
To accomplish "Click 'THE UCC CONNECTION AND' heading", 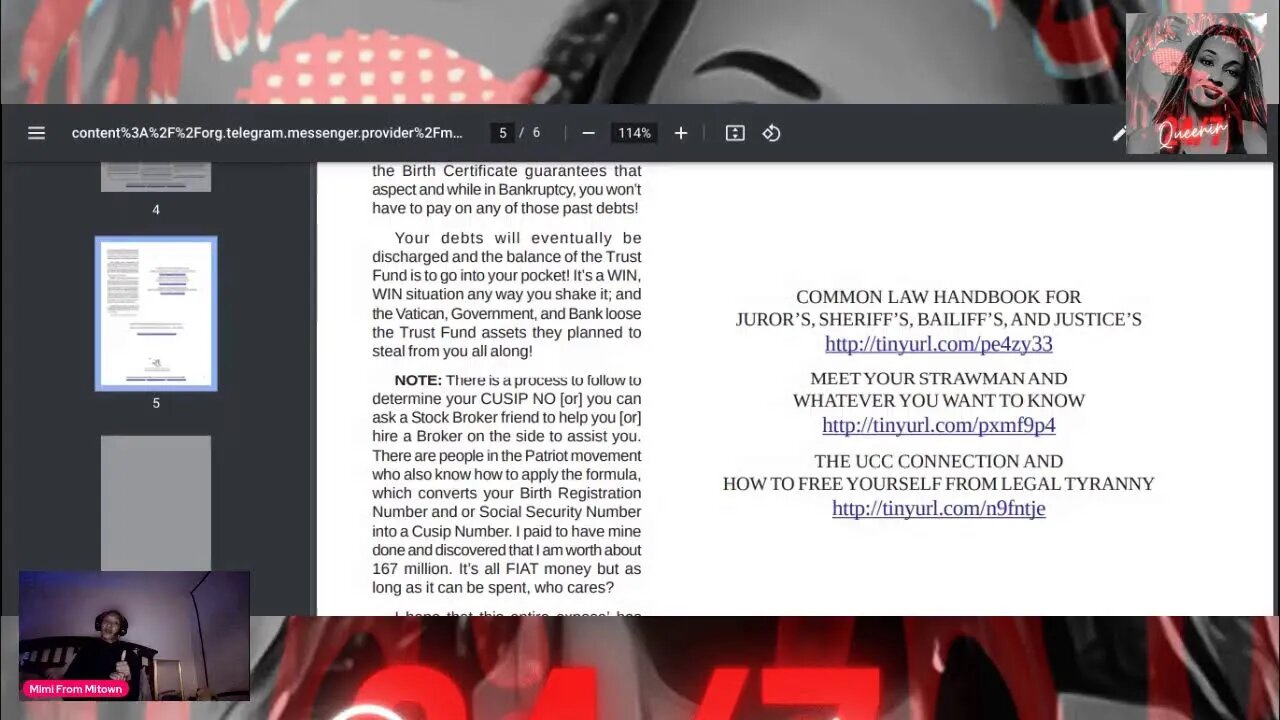I will click(x=939, y=462).
